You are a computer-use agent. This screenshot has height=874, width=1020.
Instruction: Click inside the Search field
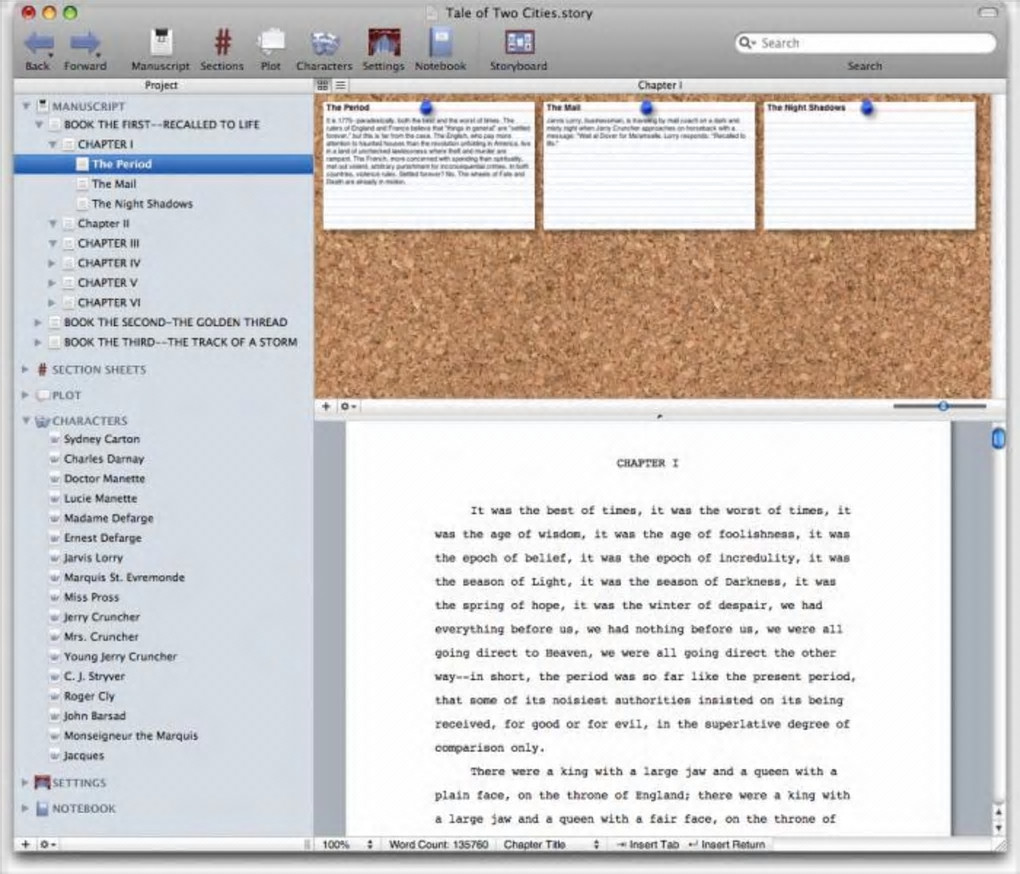pyautogui.click(x=872, y=43)
